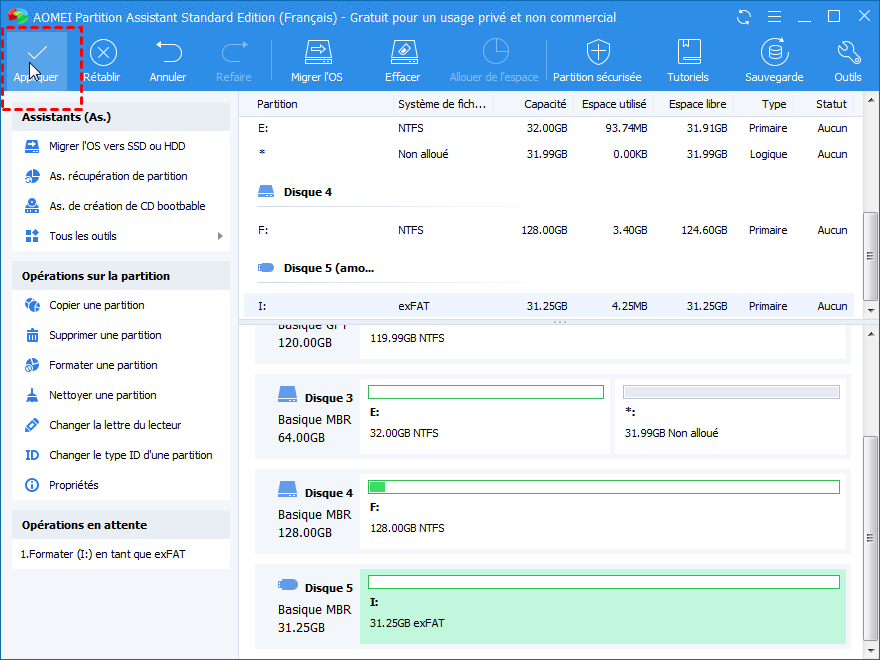Click Migrer l'OS vers SSD ou HDD
Viewport: 880px width, 660px height.
(x=117, y=146)
